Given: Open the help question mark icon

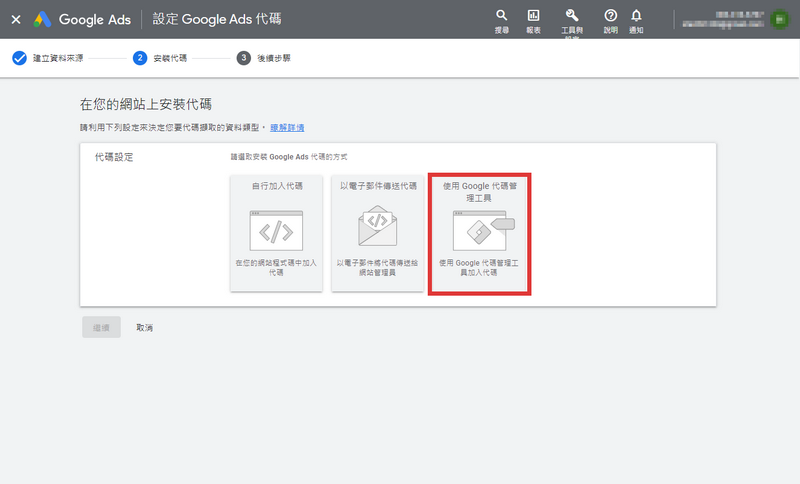Looking at the screenshot, I should [x=610, y=16].
